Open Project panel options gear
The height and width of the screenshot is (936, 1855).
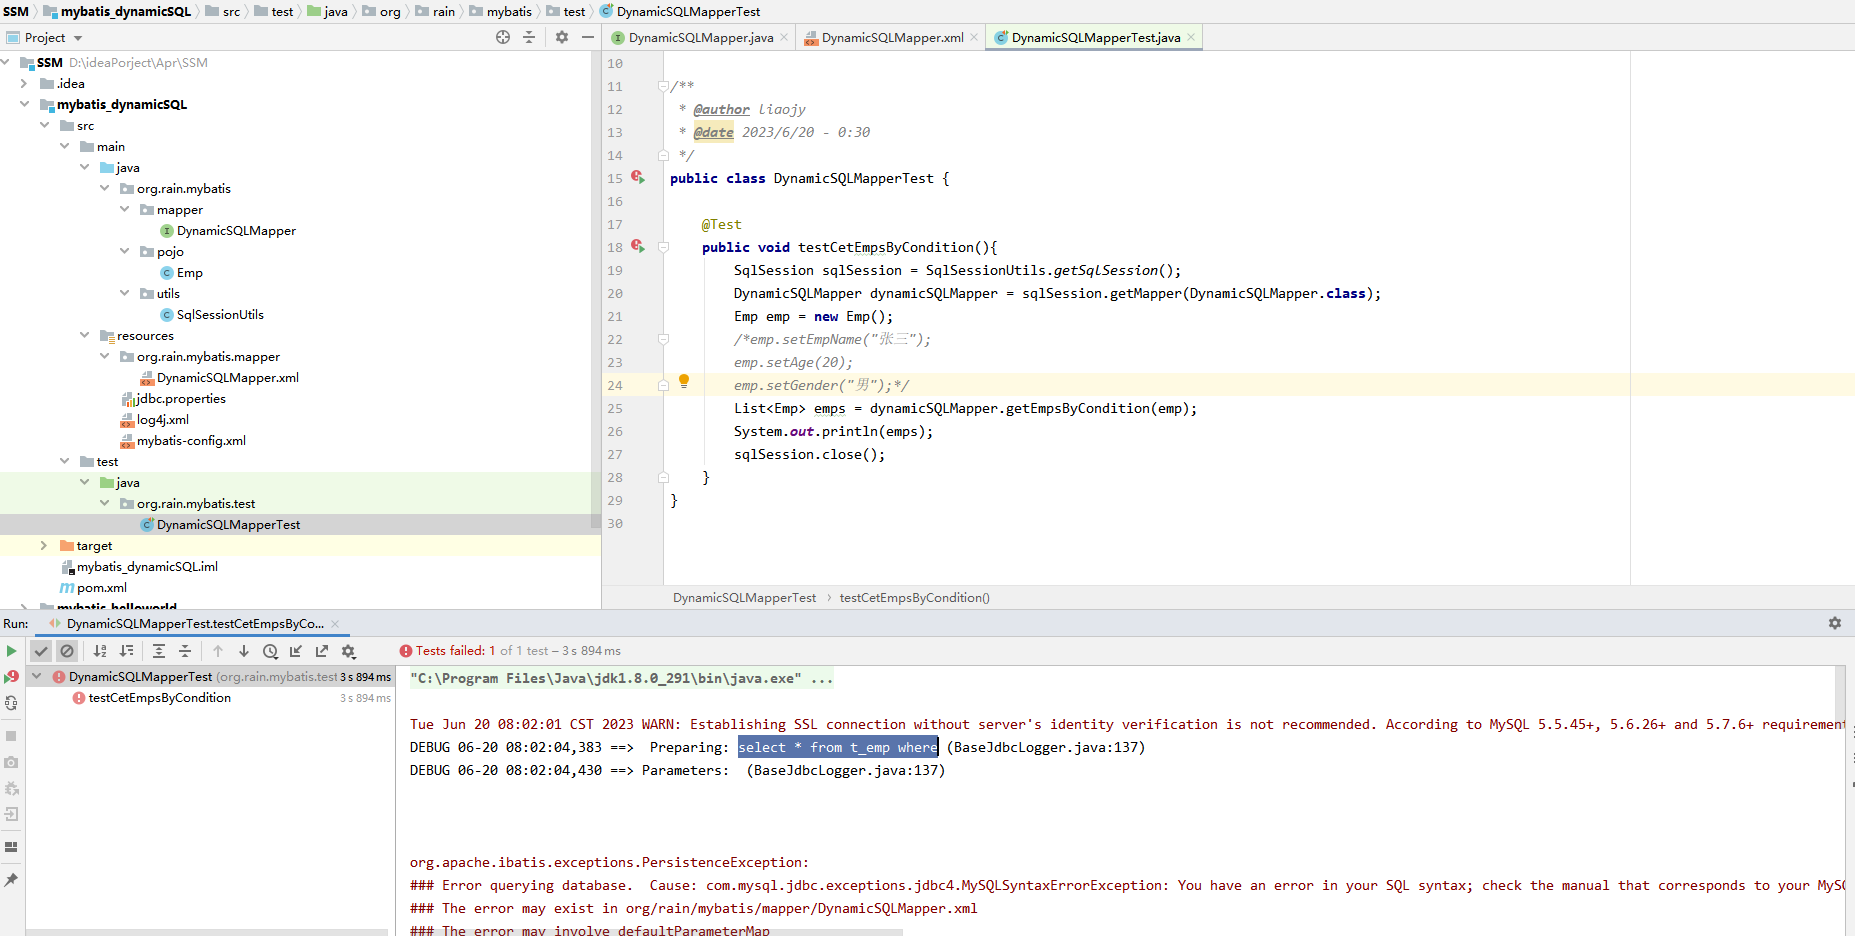click(562, 37)
